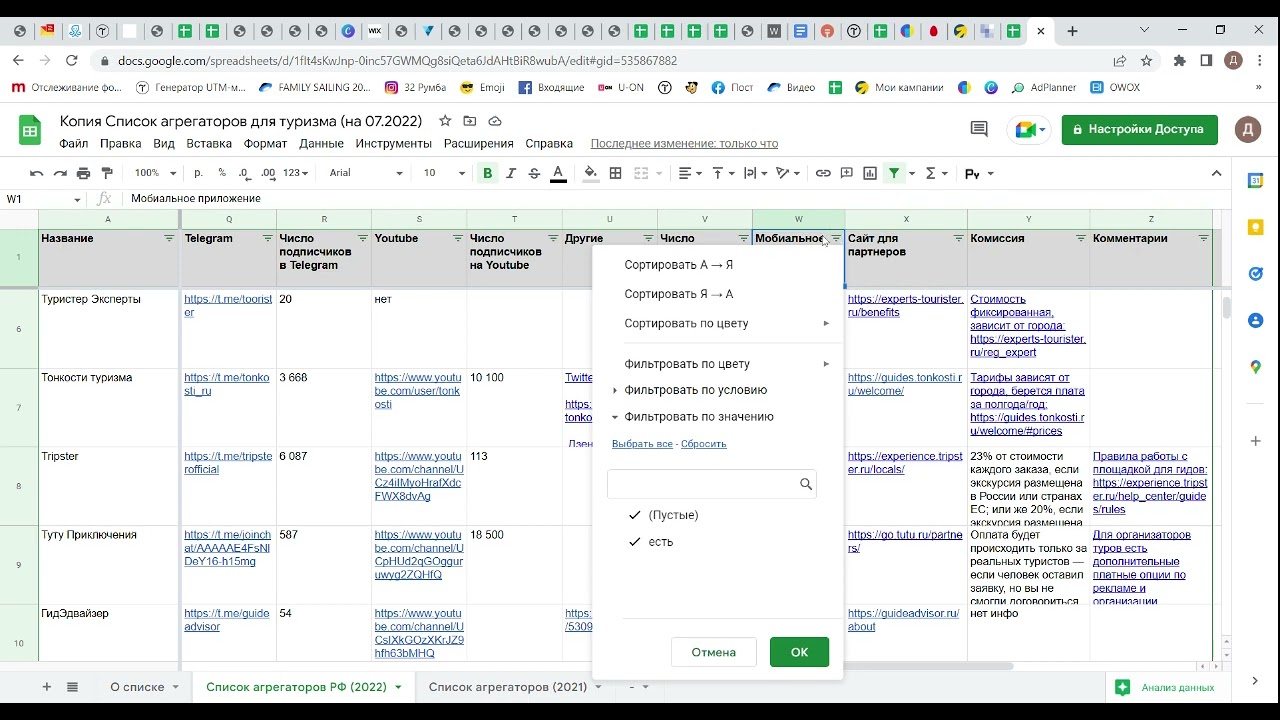1280x720 pixels.
Task: Click the Functions sigma icon
Action: [x=930, y=173]
